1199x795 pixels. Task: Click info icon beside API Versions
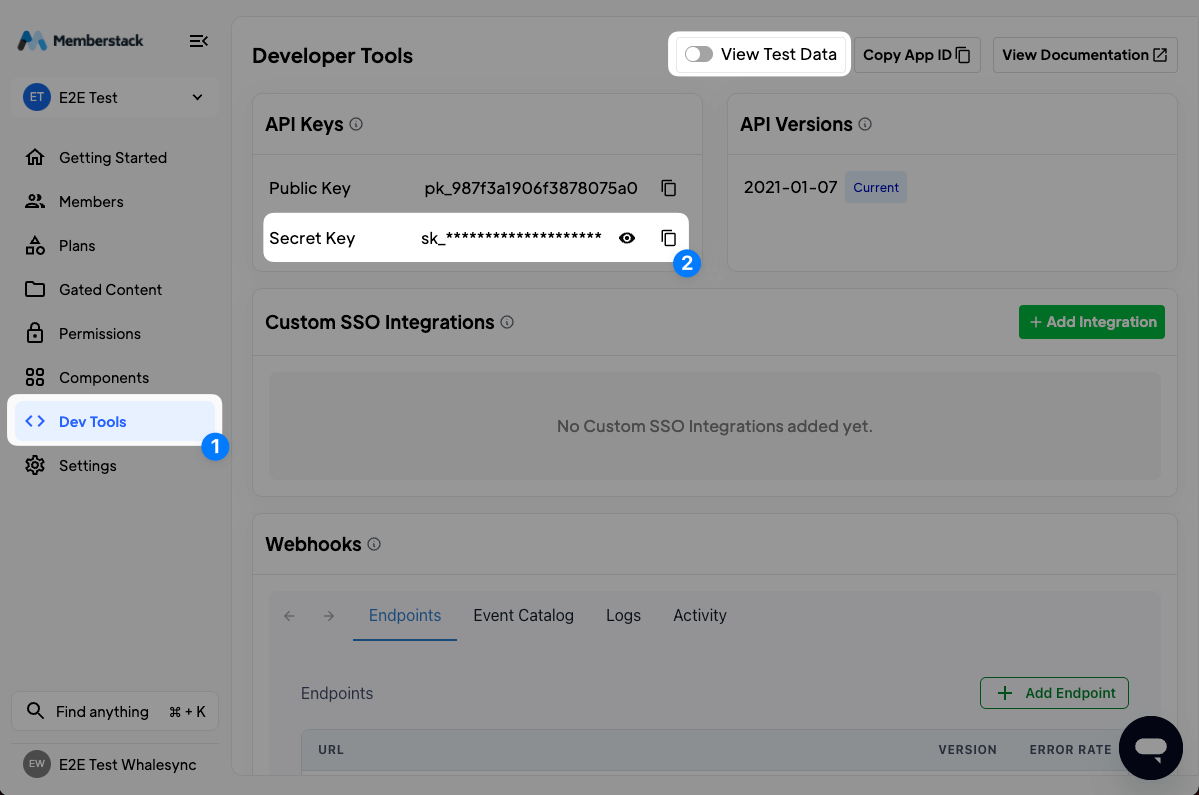[x=865, y=125]
